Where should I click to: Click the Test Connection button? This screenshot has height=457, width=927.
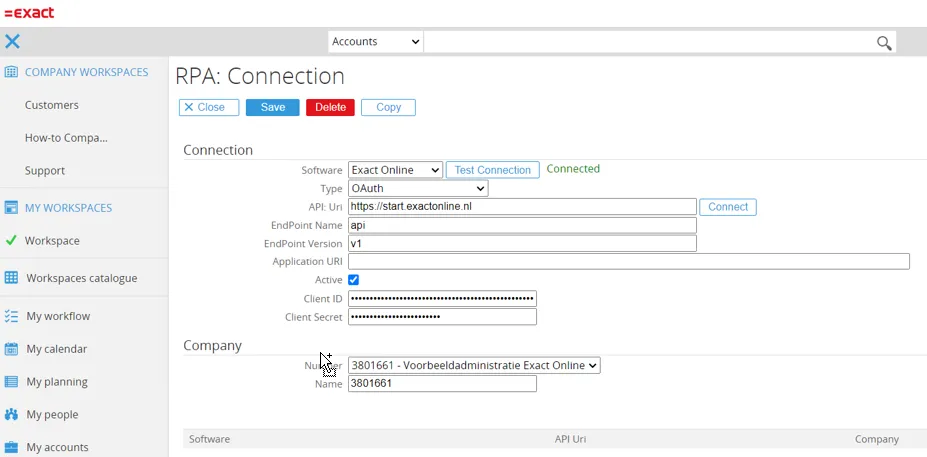click(492, 170)
